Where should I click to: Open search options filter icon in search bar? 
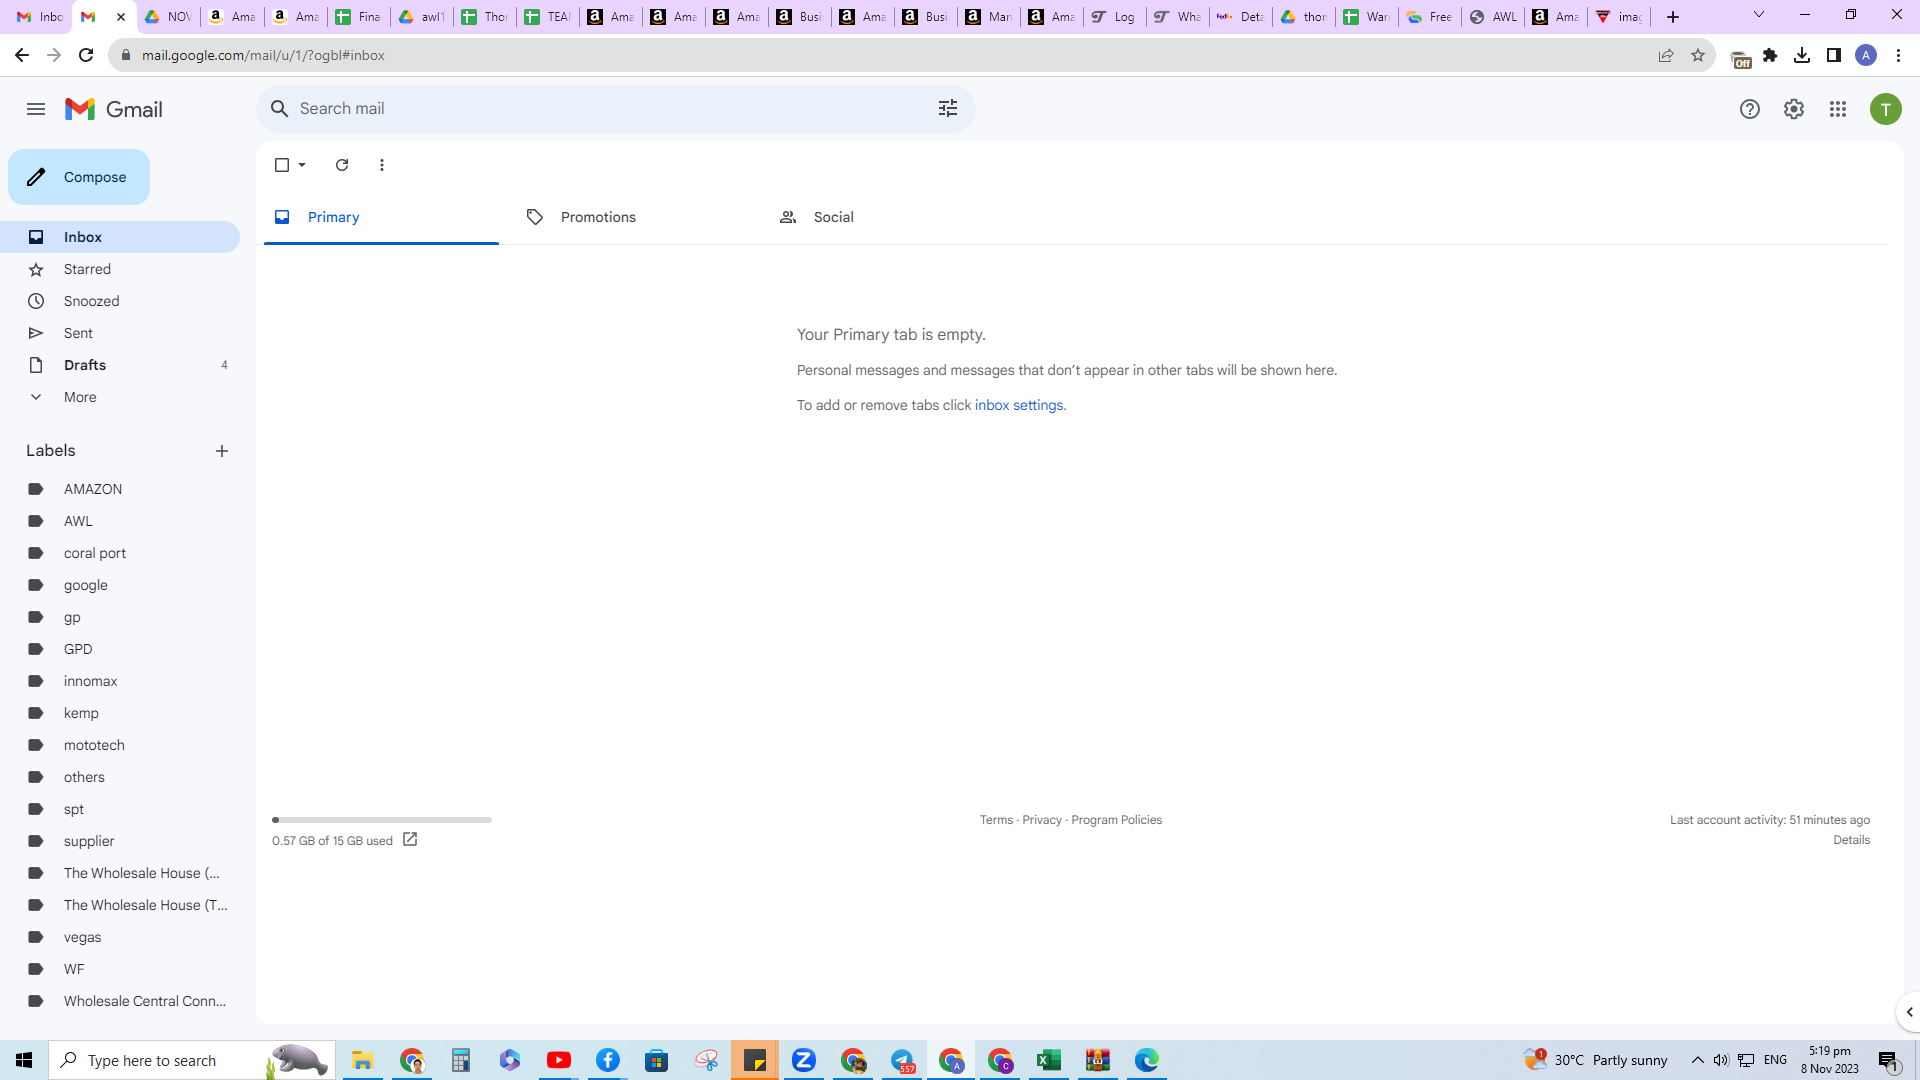pos(948,108)
